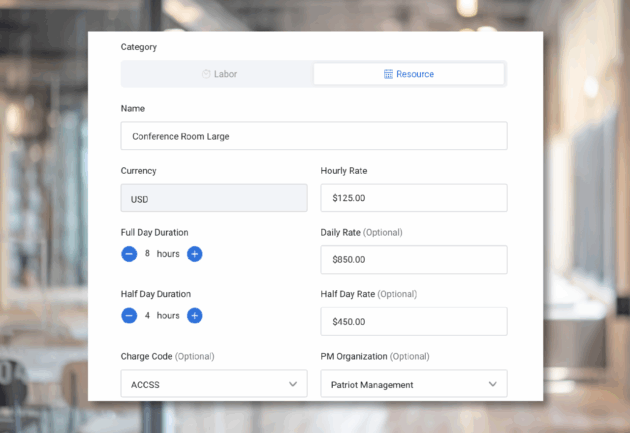Expand the PM Organization chevron
The image size is (630, 433).
(493, 384)
